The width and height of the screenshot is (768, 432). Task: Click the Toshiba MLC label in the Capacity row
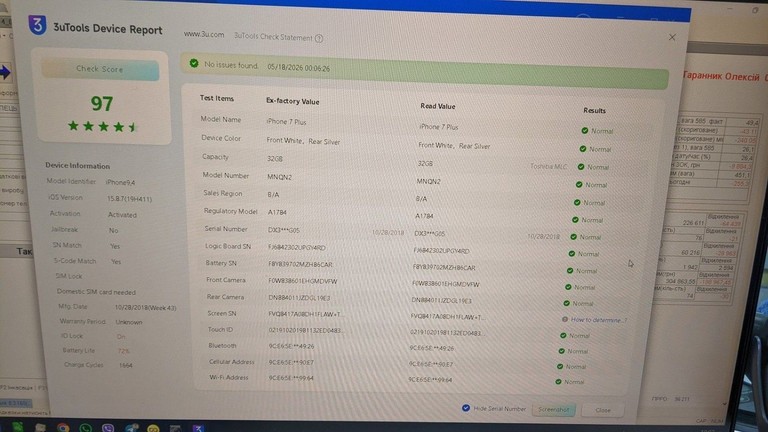click(548, 167)
